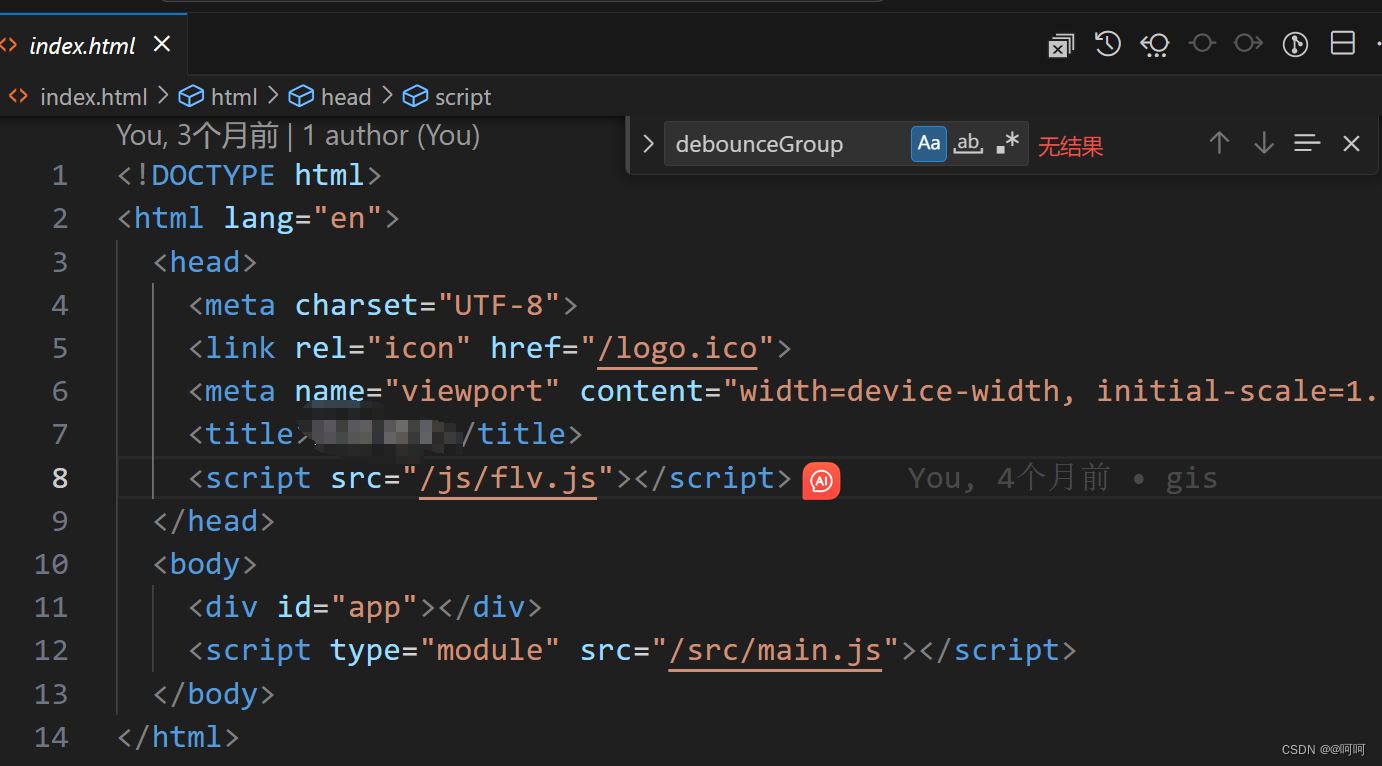Toggle regular expression search in find
1382x766 pixels.
tap(1007, 143)
